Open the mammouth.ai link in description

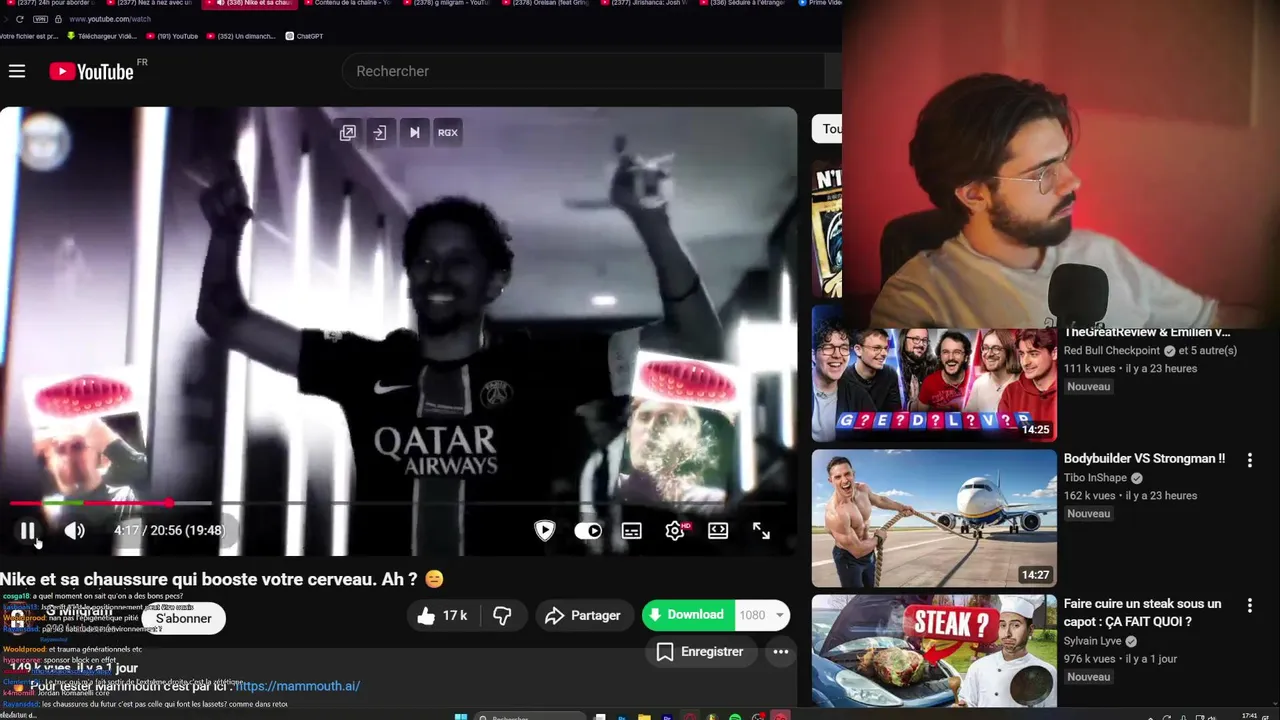297,686
